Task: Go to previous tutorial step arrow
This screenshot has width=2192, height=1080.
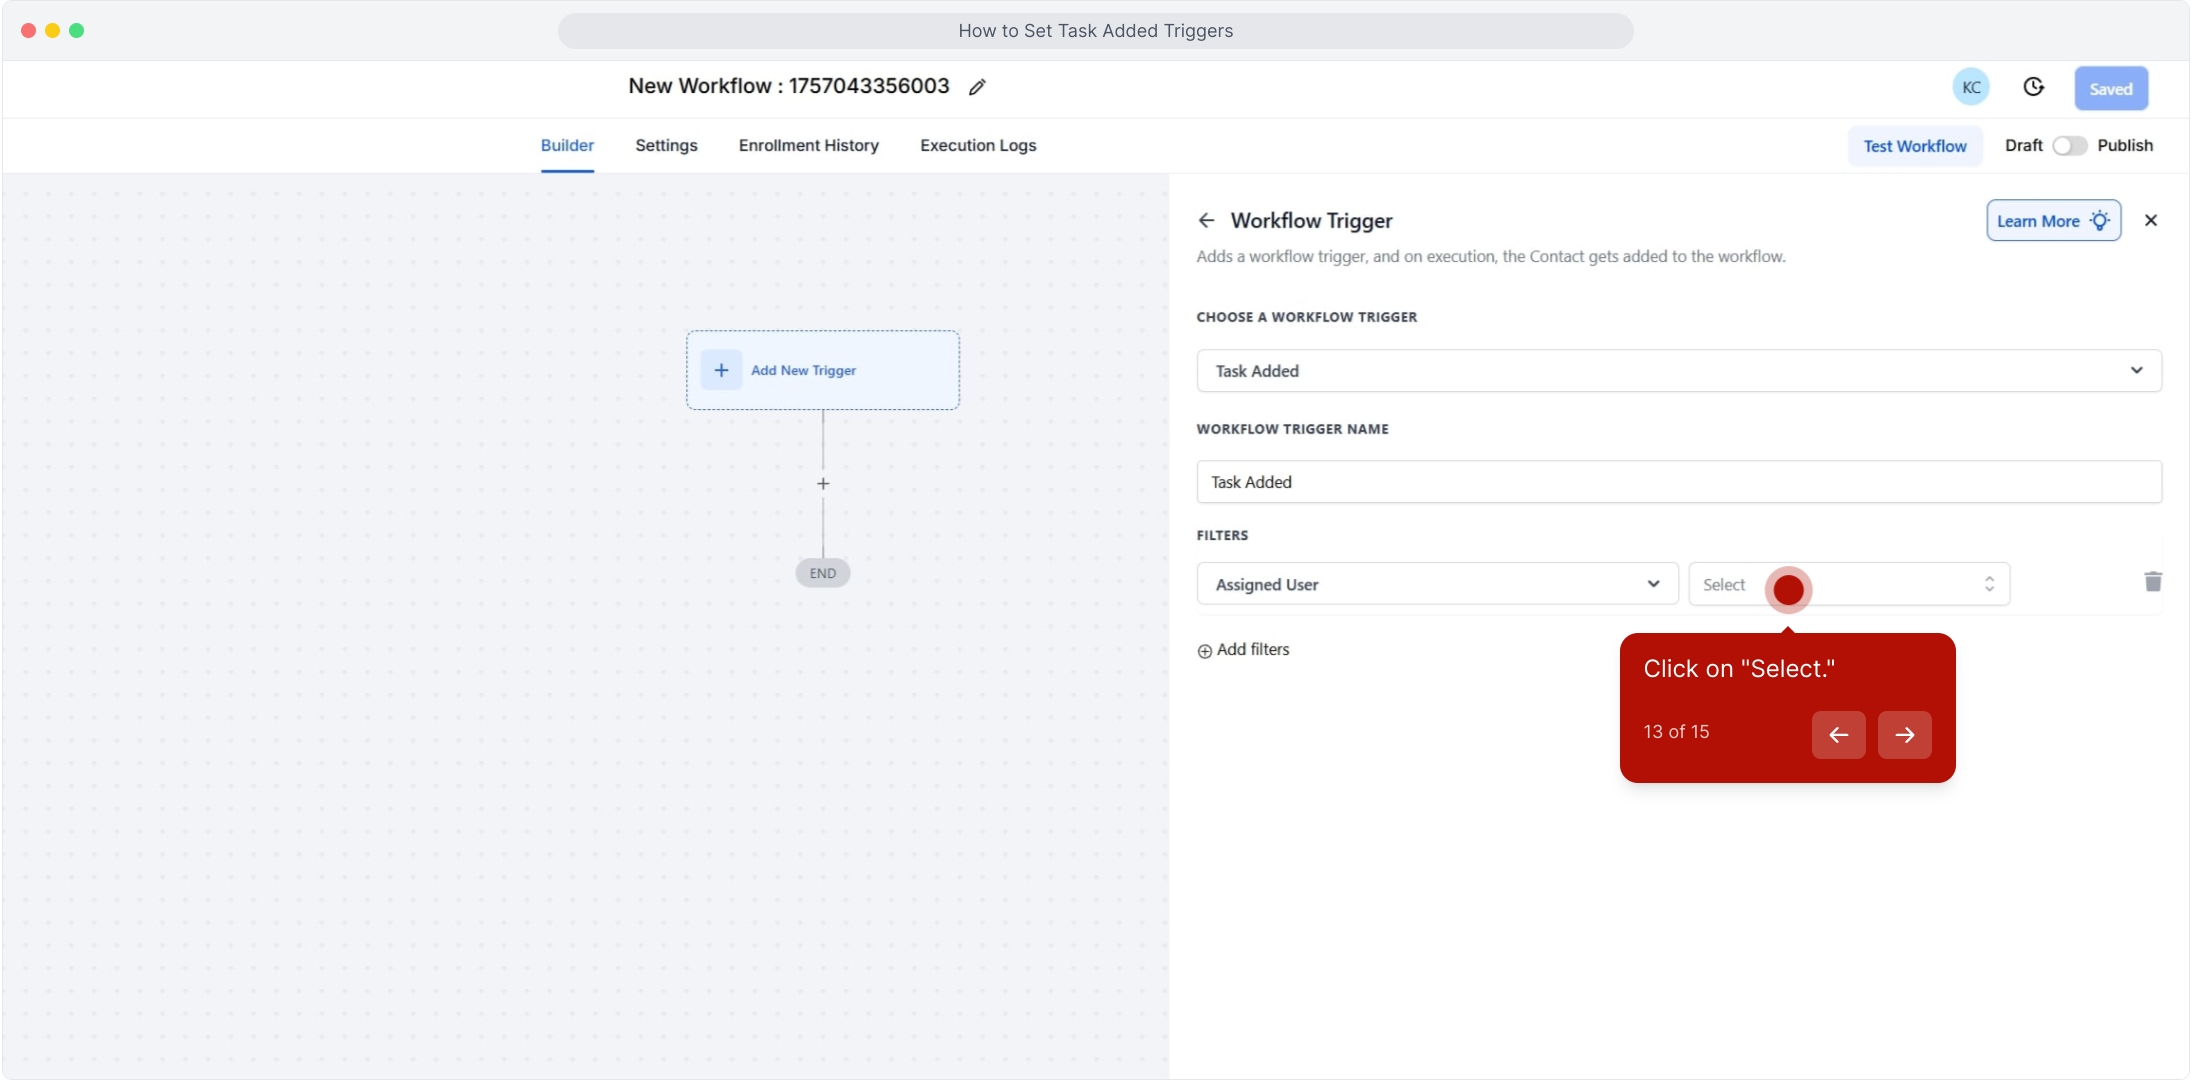Action: [x=1838, y=735]
